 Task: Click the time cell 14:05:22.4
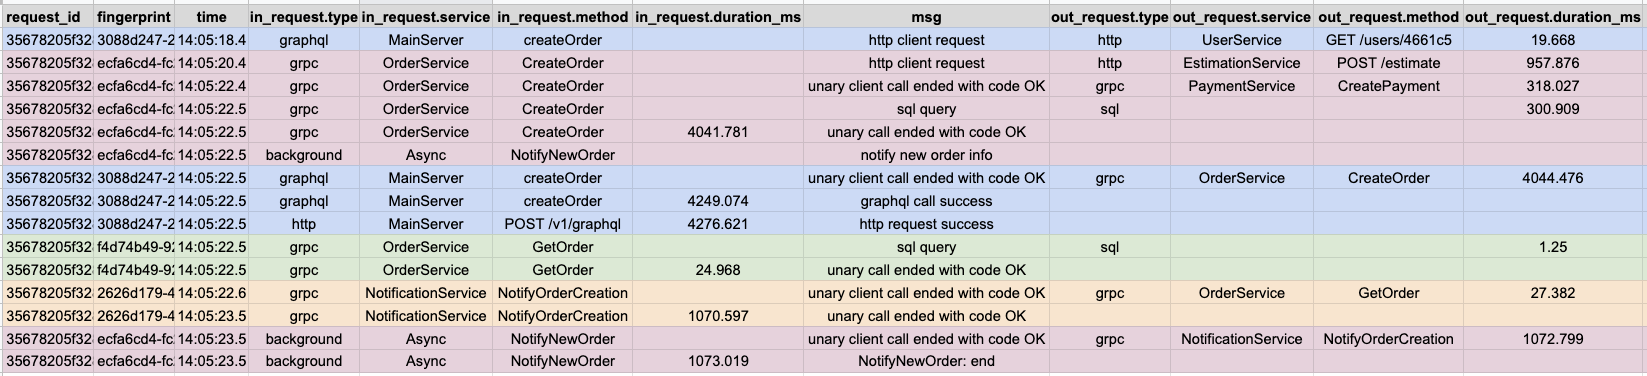[x=211, y=86]
